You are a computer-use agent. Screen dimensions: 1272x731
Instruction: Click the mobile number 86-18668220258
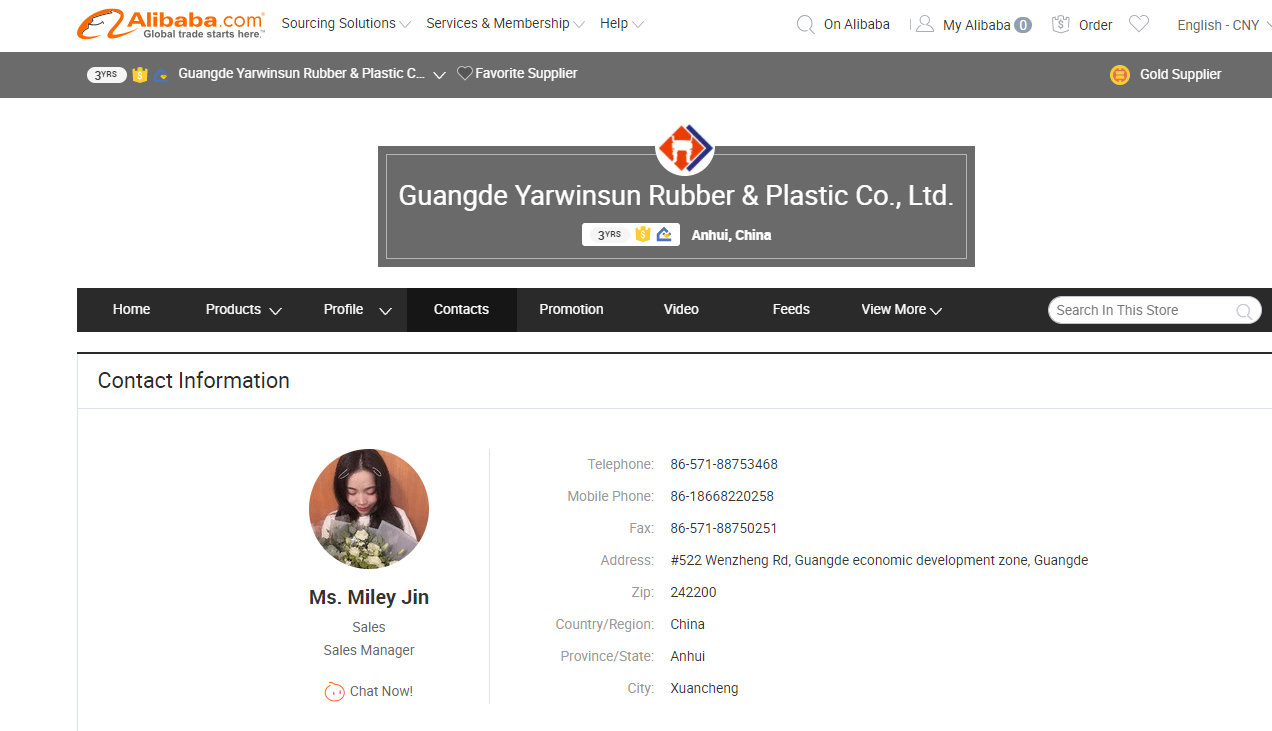tap(722, 496)
